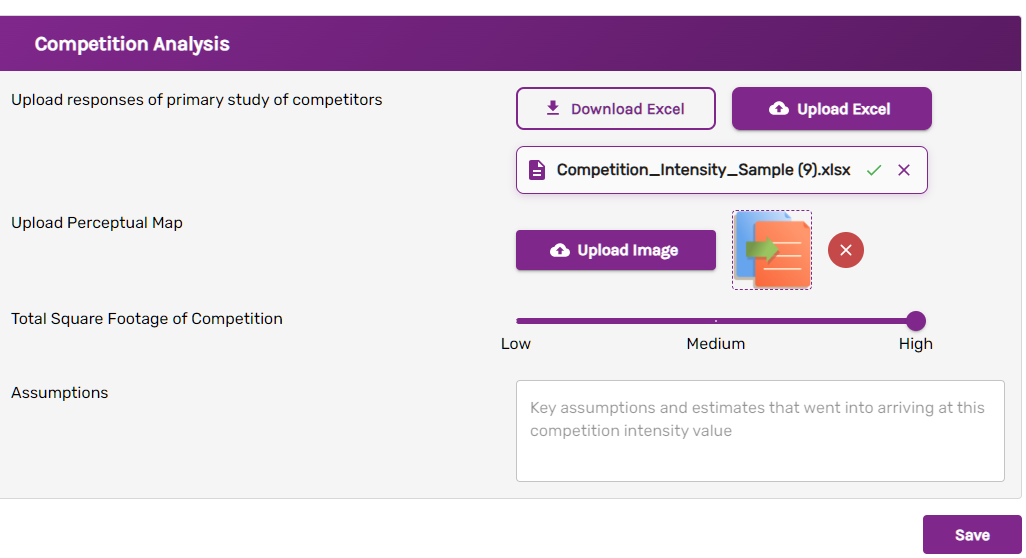This screenshot has width=1026, height=558.
Task: Open the uploaded perceptual map thumbnail
Action: (x=772, y=250)
